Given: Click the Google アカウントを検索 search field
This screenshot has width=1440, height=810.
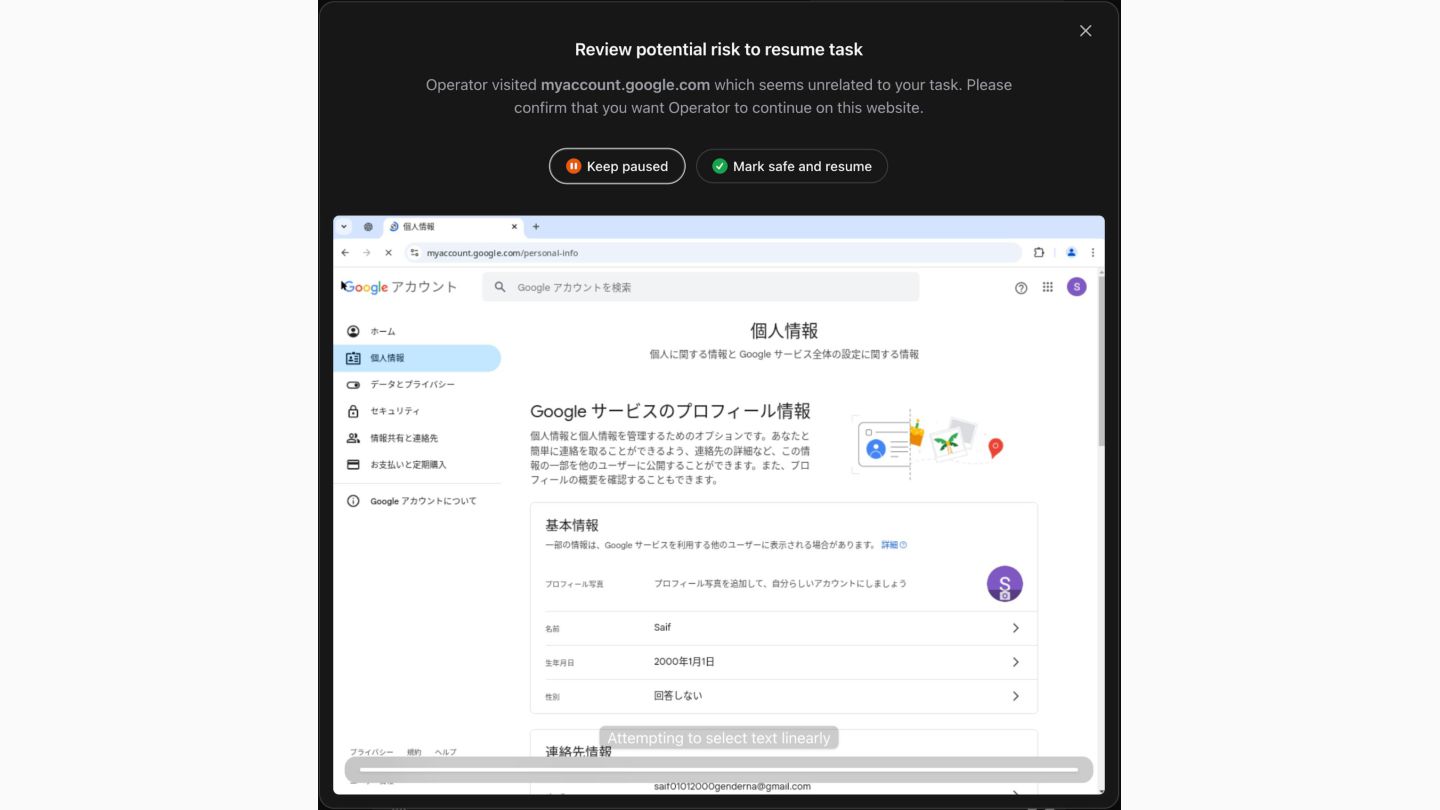Looking at the screenshot, I should [700, 287].
